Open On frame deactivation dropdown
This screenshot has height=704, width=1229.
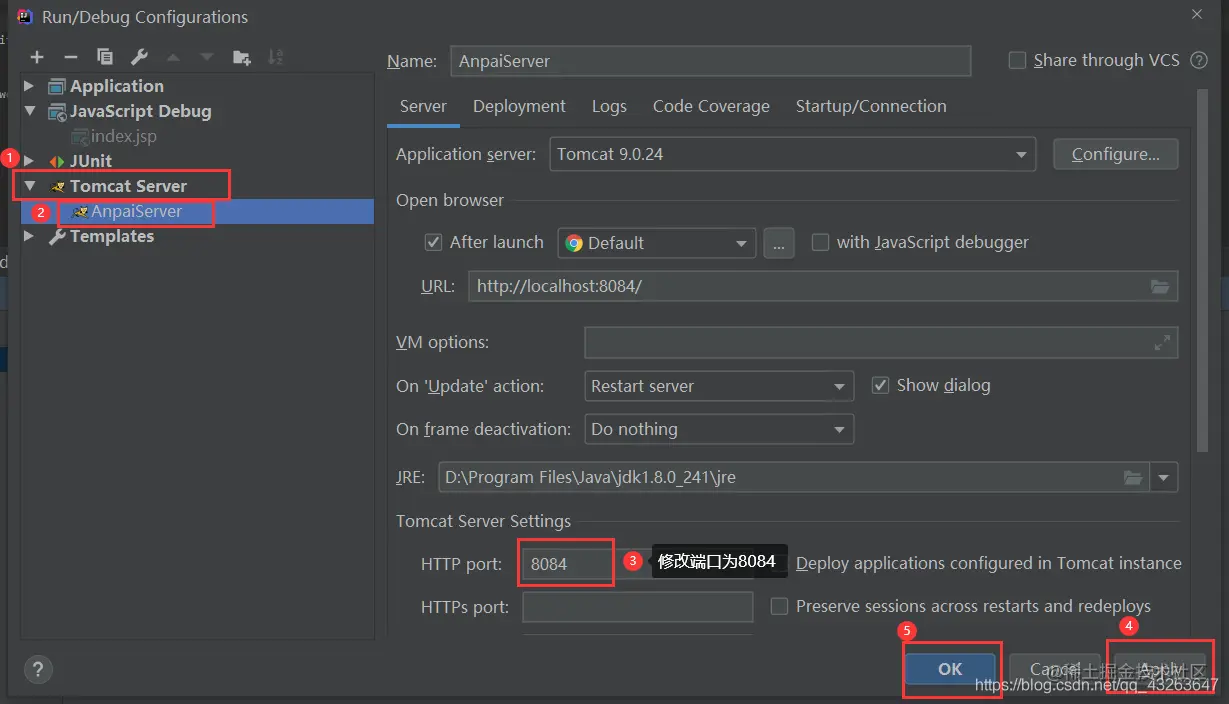coord(719,429)
